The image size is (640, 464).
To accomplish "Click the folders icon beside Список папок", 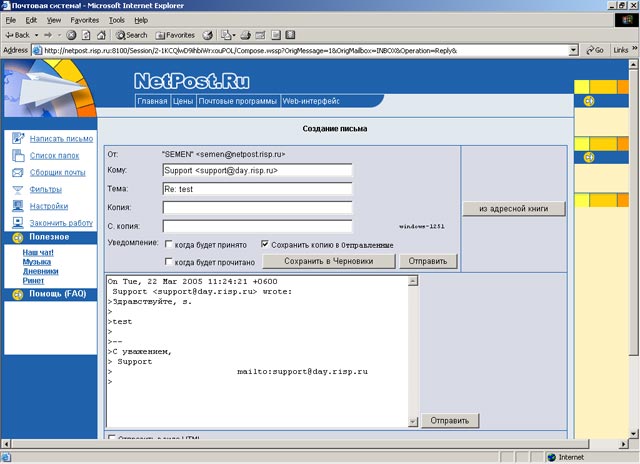I will coord(18,155).
